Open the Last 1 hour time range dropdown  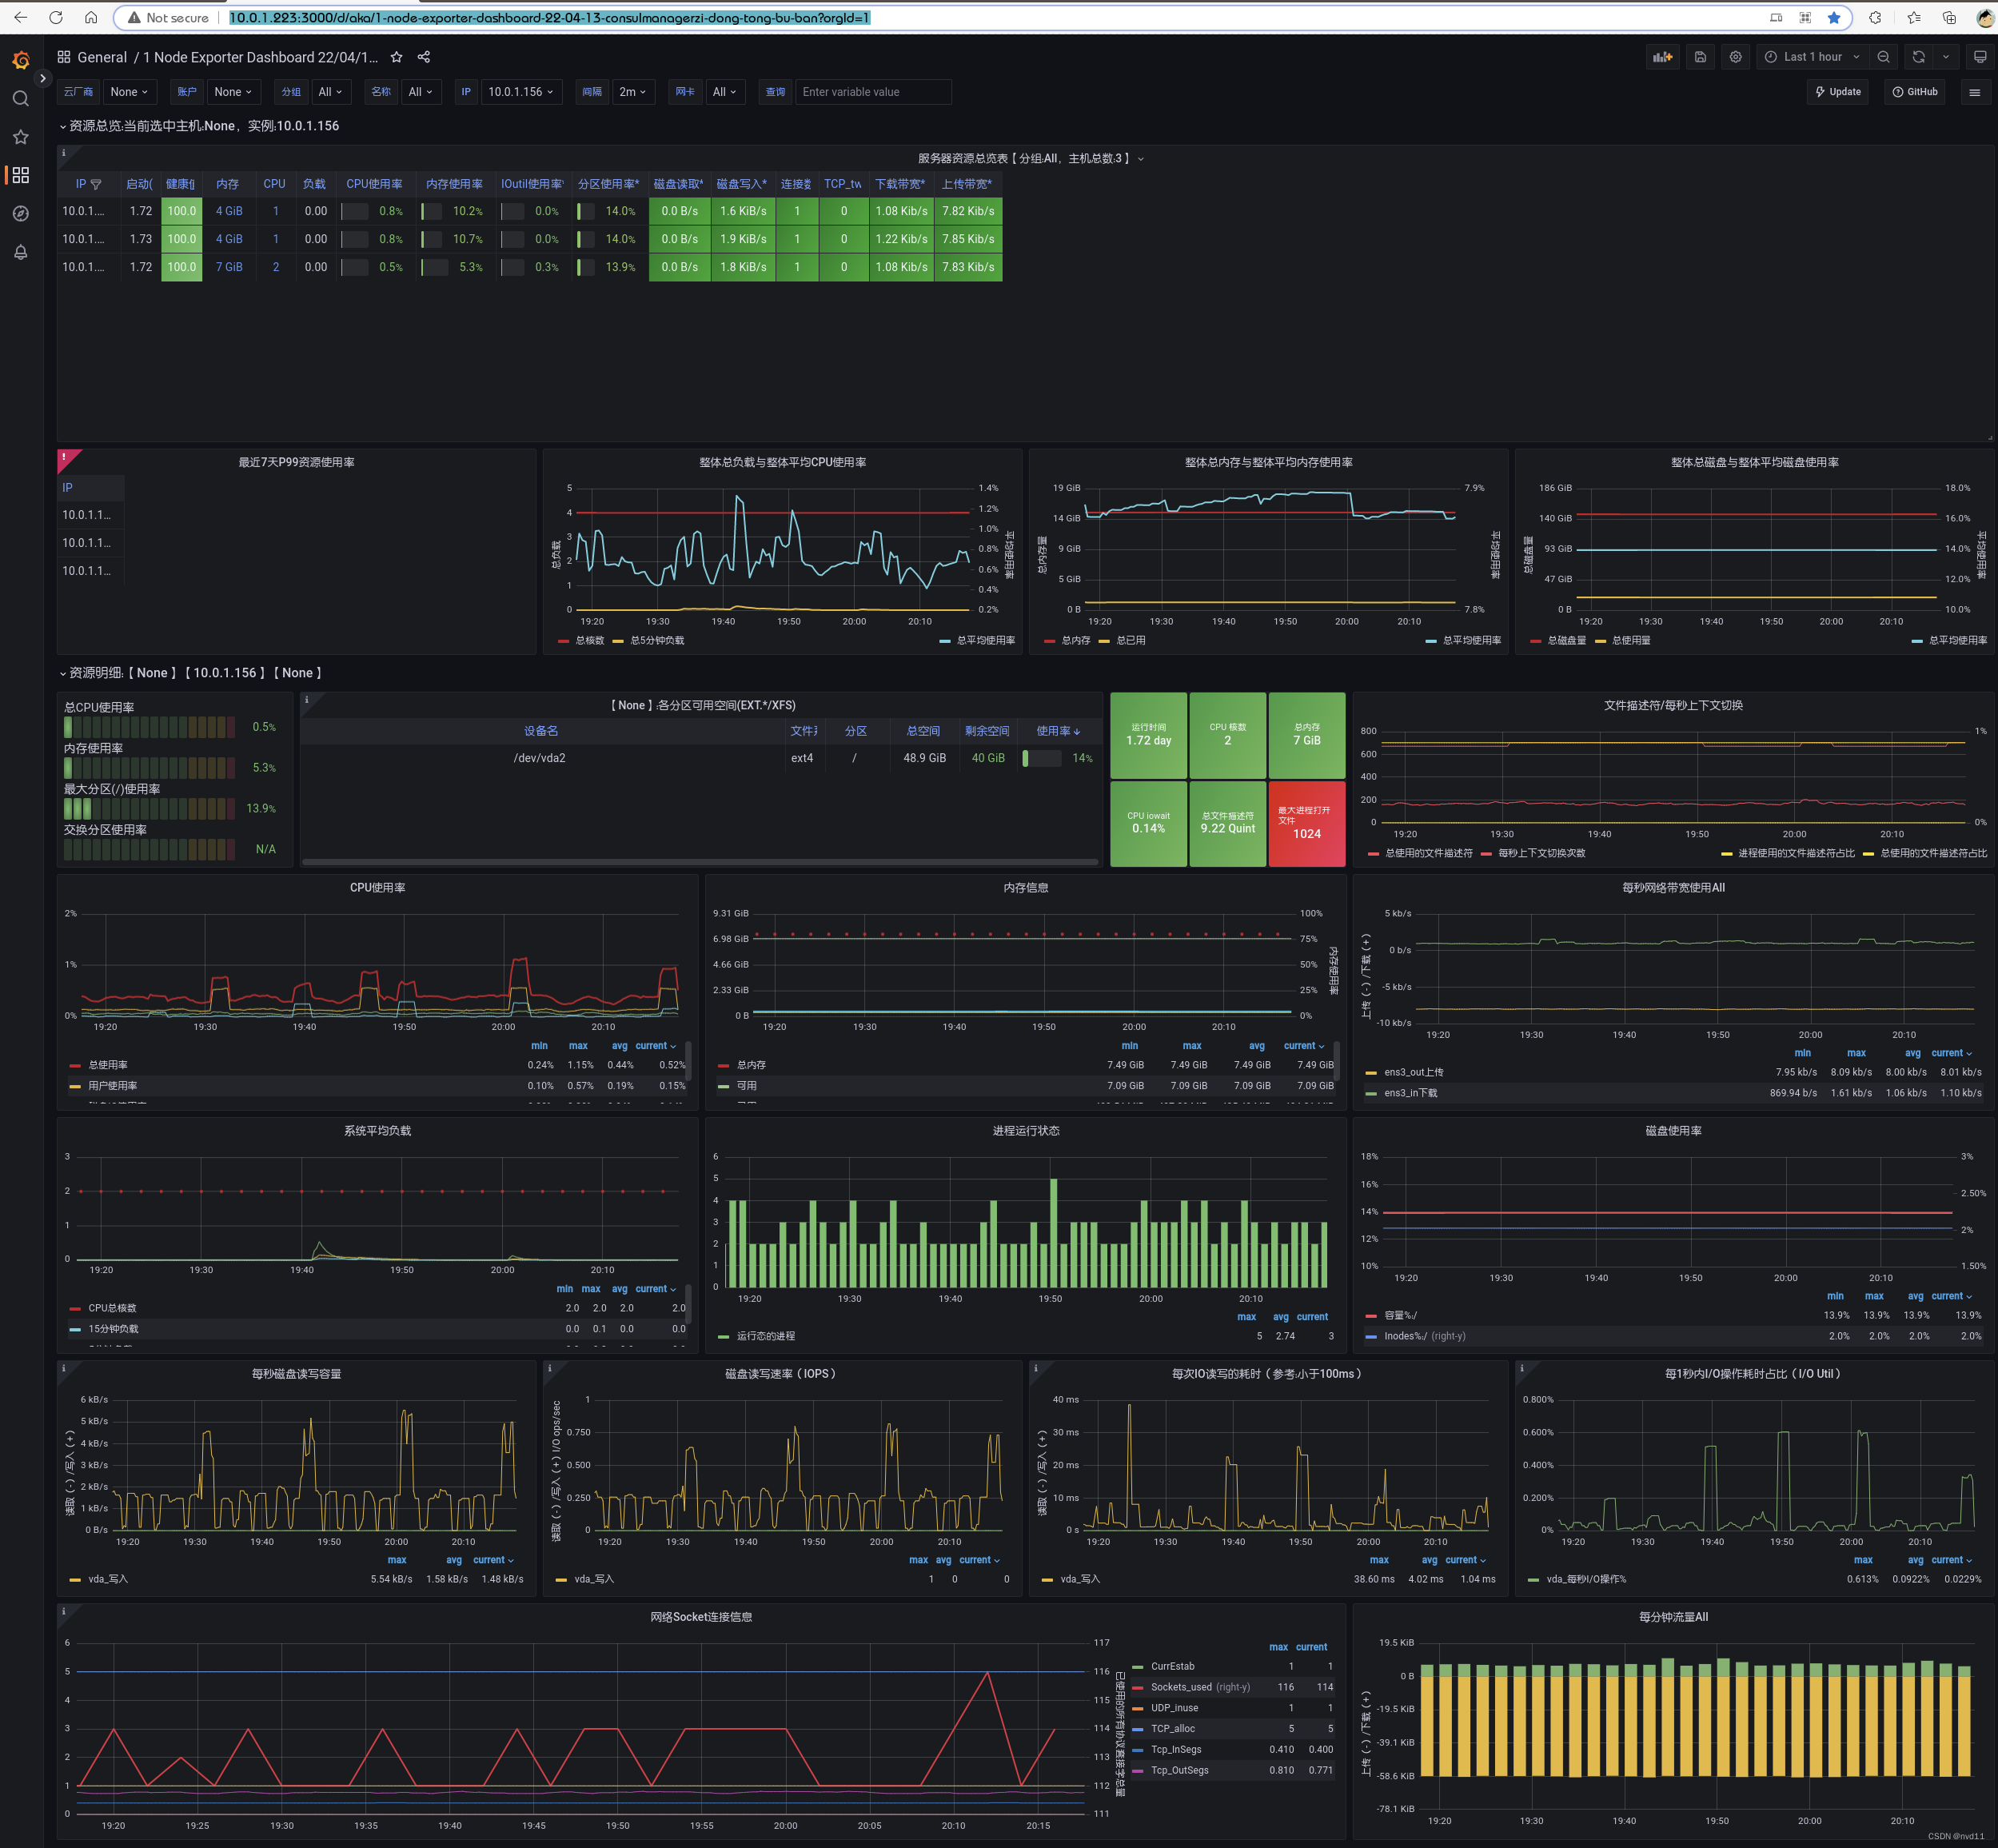tap(1810, 57)
